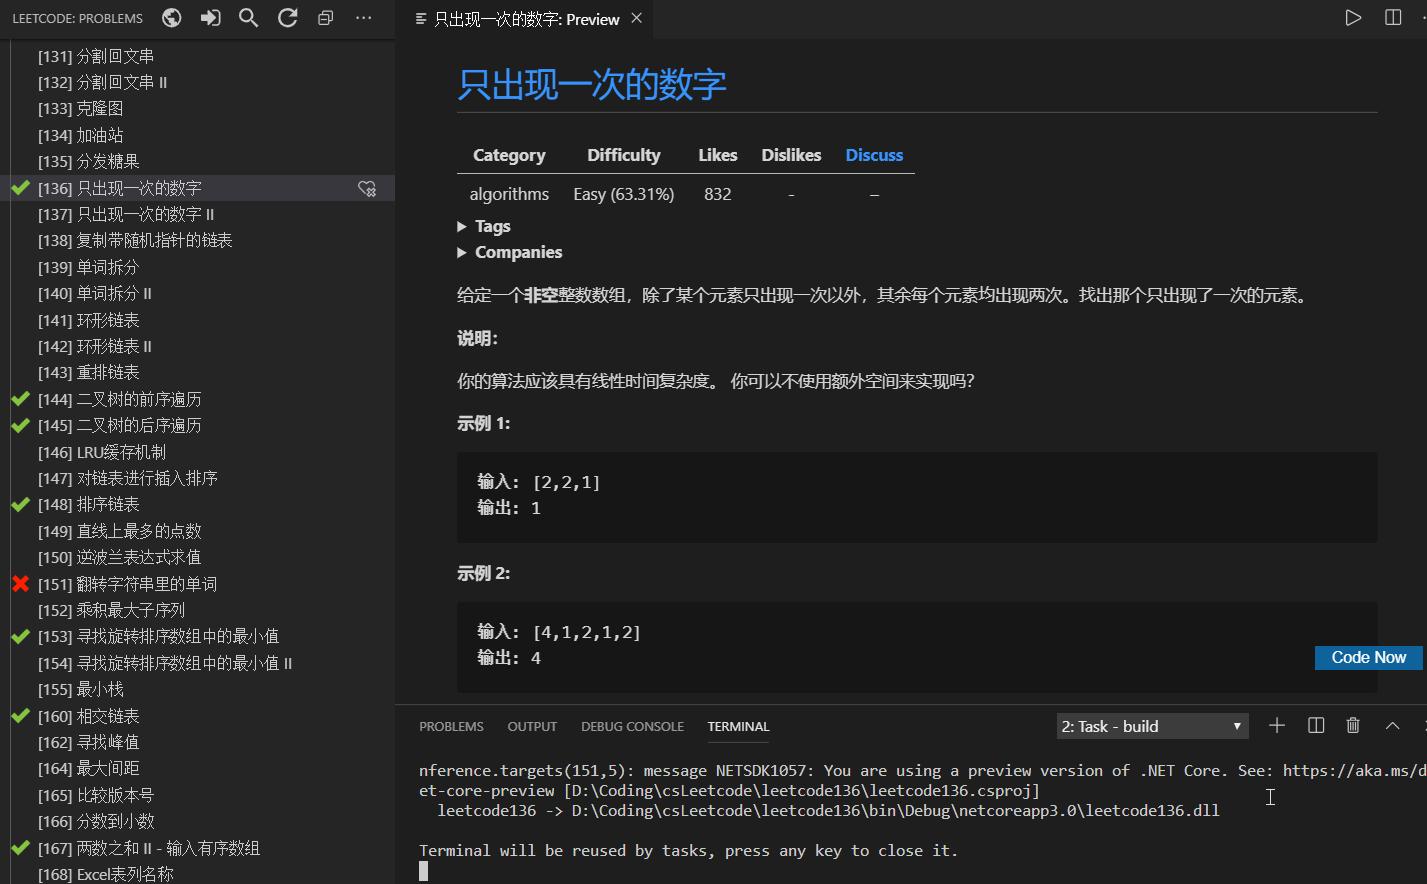Search problems using the magnifier icon
The height and width of the screenshot is (884, 1427).
pyautogui.click(x=248, y=17)
